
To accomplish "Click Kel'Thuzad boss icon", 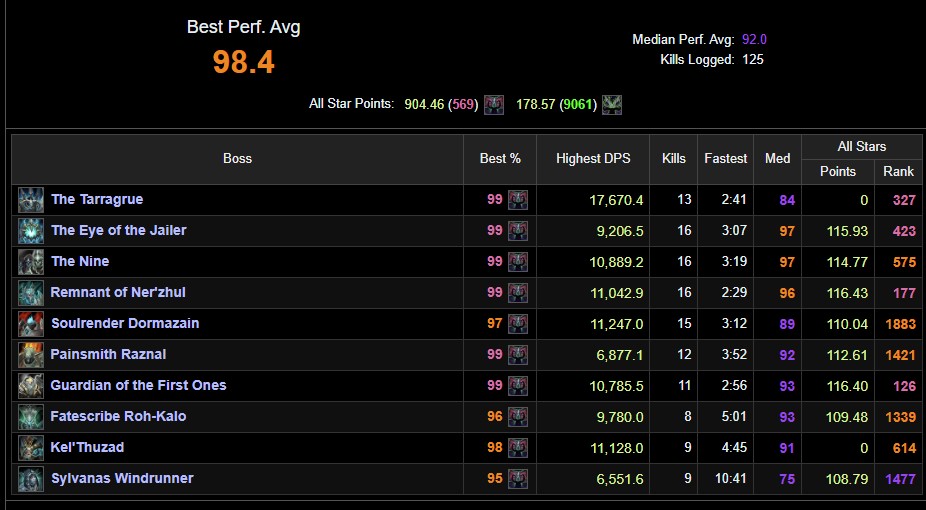I will click(31, 448).
